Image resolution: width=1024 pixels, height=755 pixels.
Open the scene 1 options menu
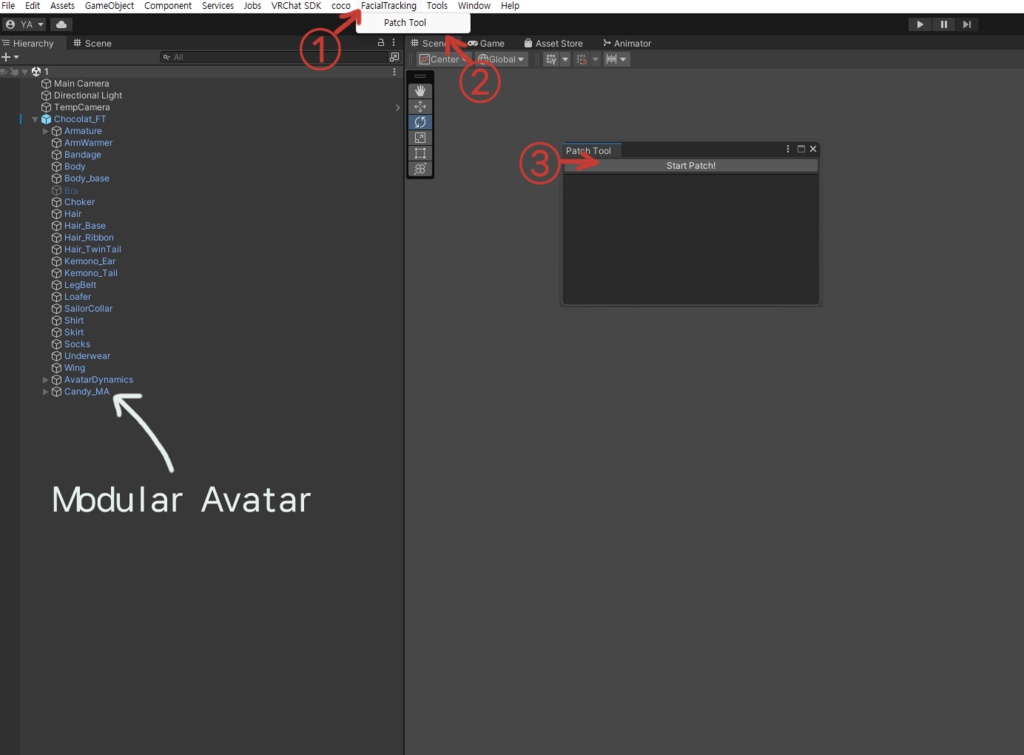pos(394,72)
